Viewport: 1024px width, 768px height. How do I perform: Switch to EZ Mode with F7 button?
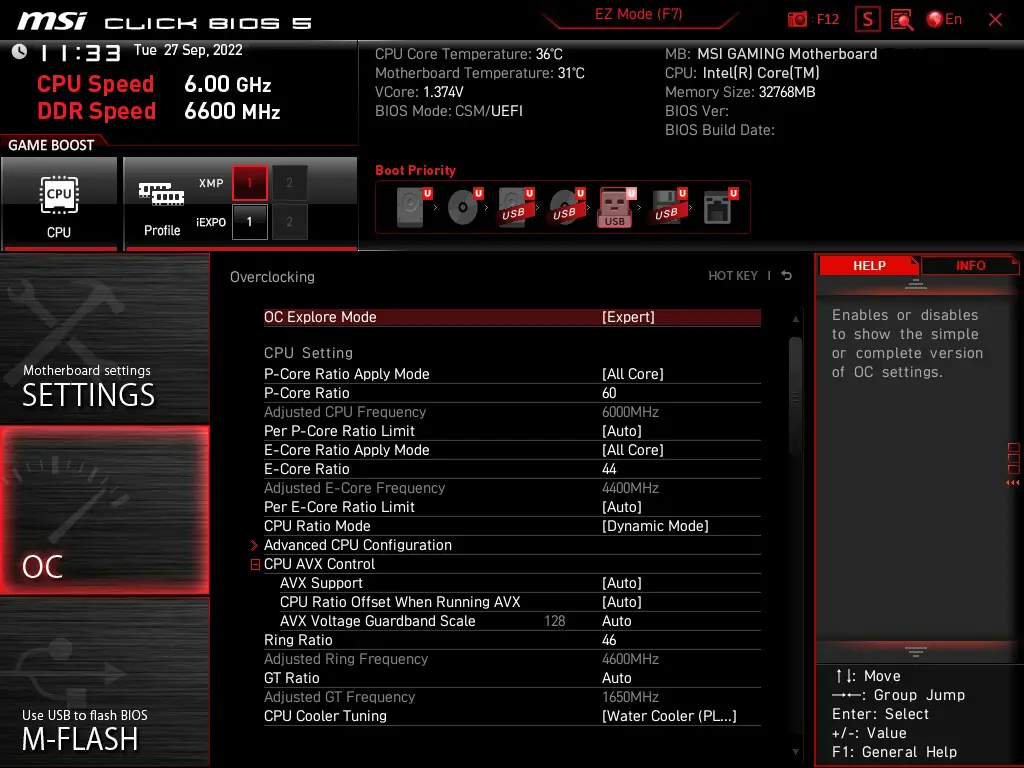[x=638, y=15]
